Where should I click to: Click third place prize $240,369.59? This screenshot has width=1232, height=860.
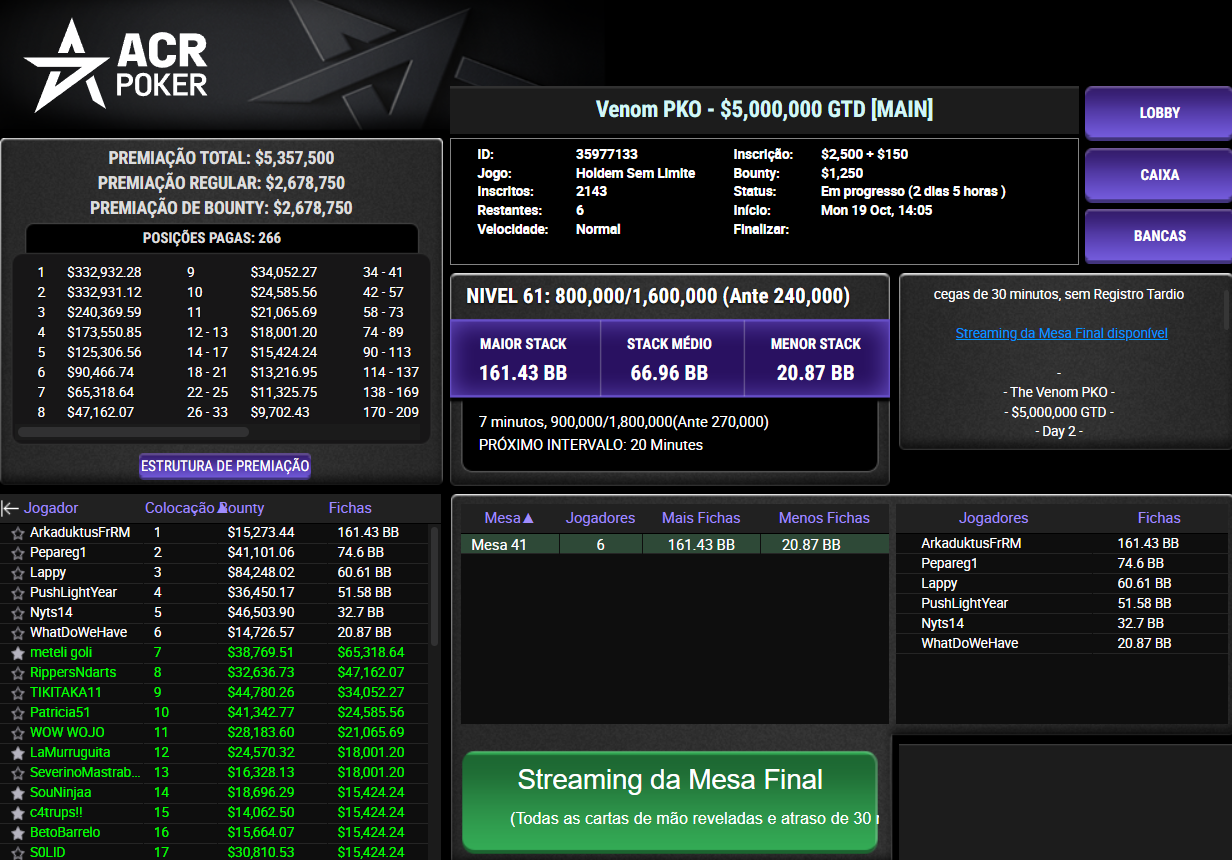[104, 312]
